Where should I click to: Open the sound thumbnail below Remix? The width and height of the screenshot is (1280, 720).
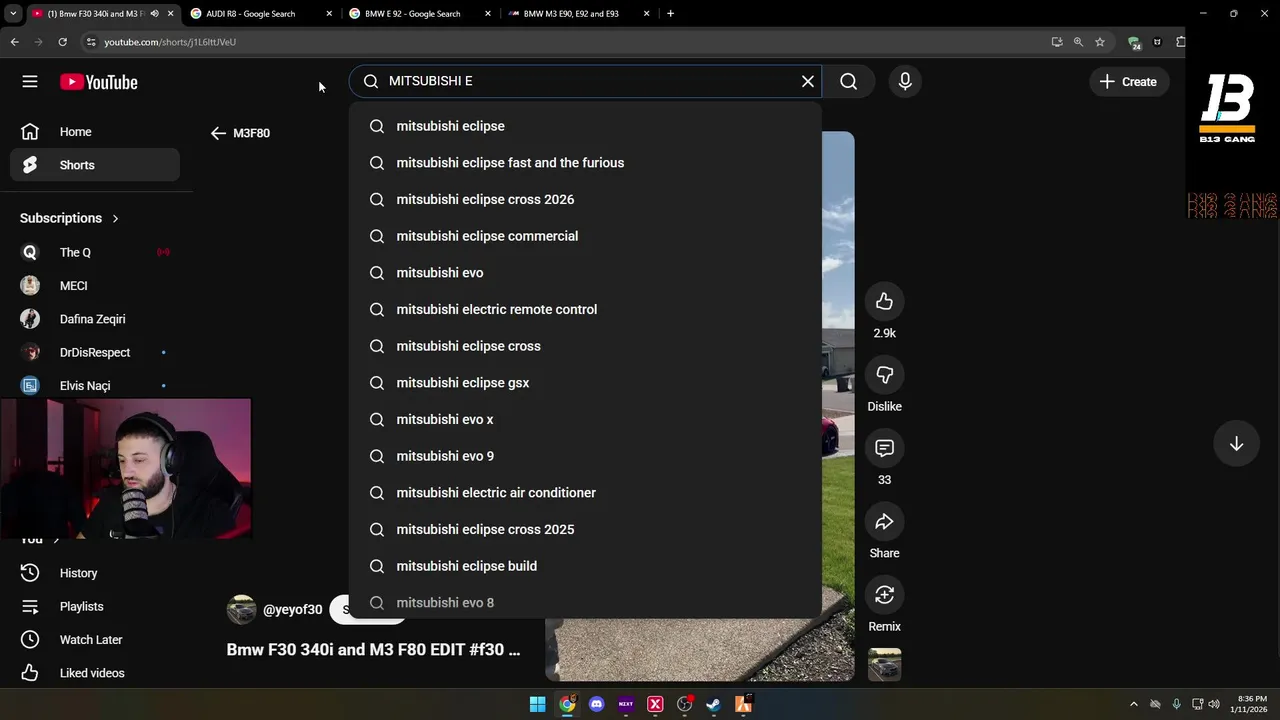884,665
